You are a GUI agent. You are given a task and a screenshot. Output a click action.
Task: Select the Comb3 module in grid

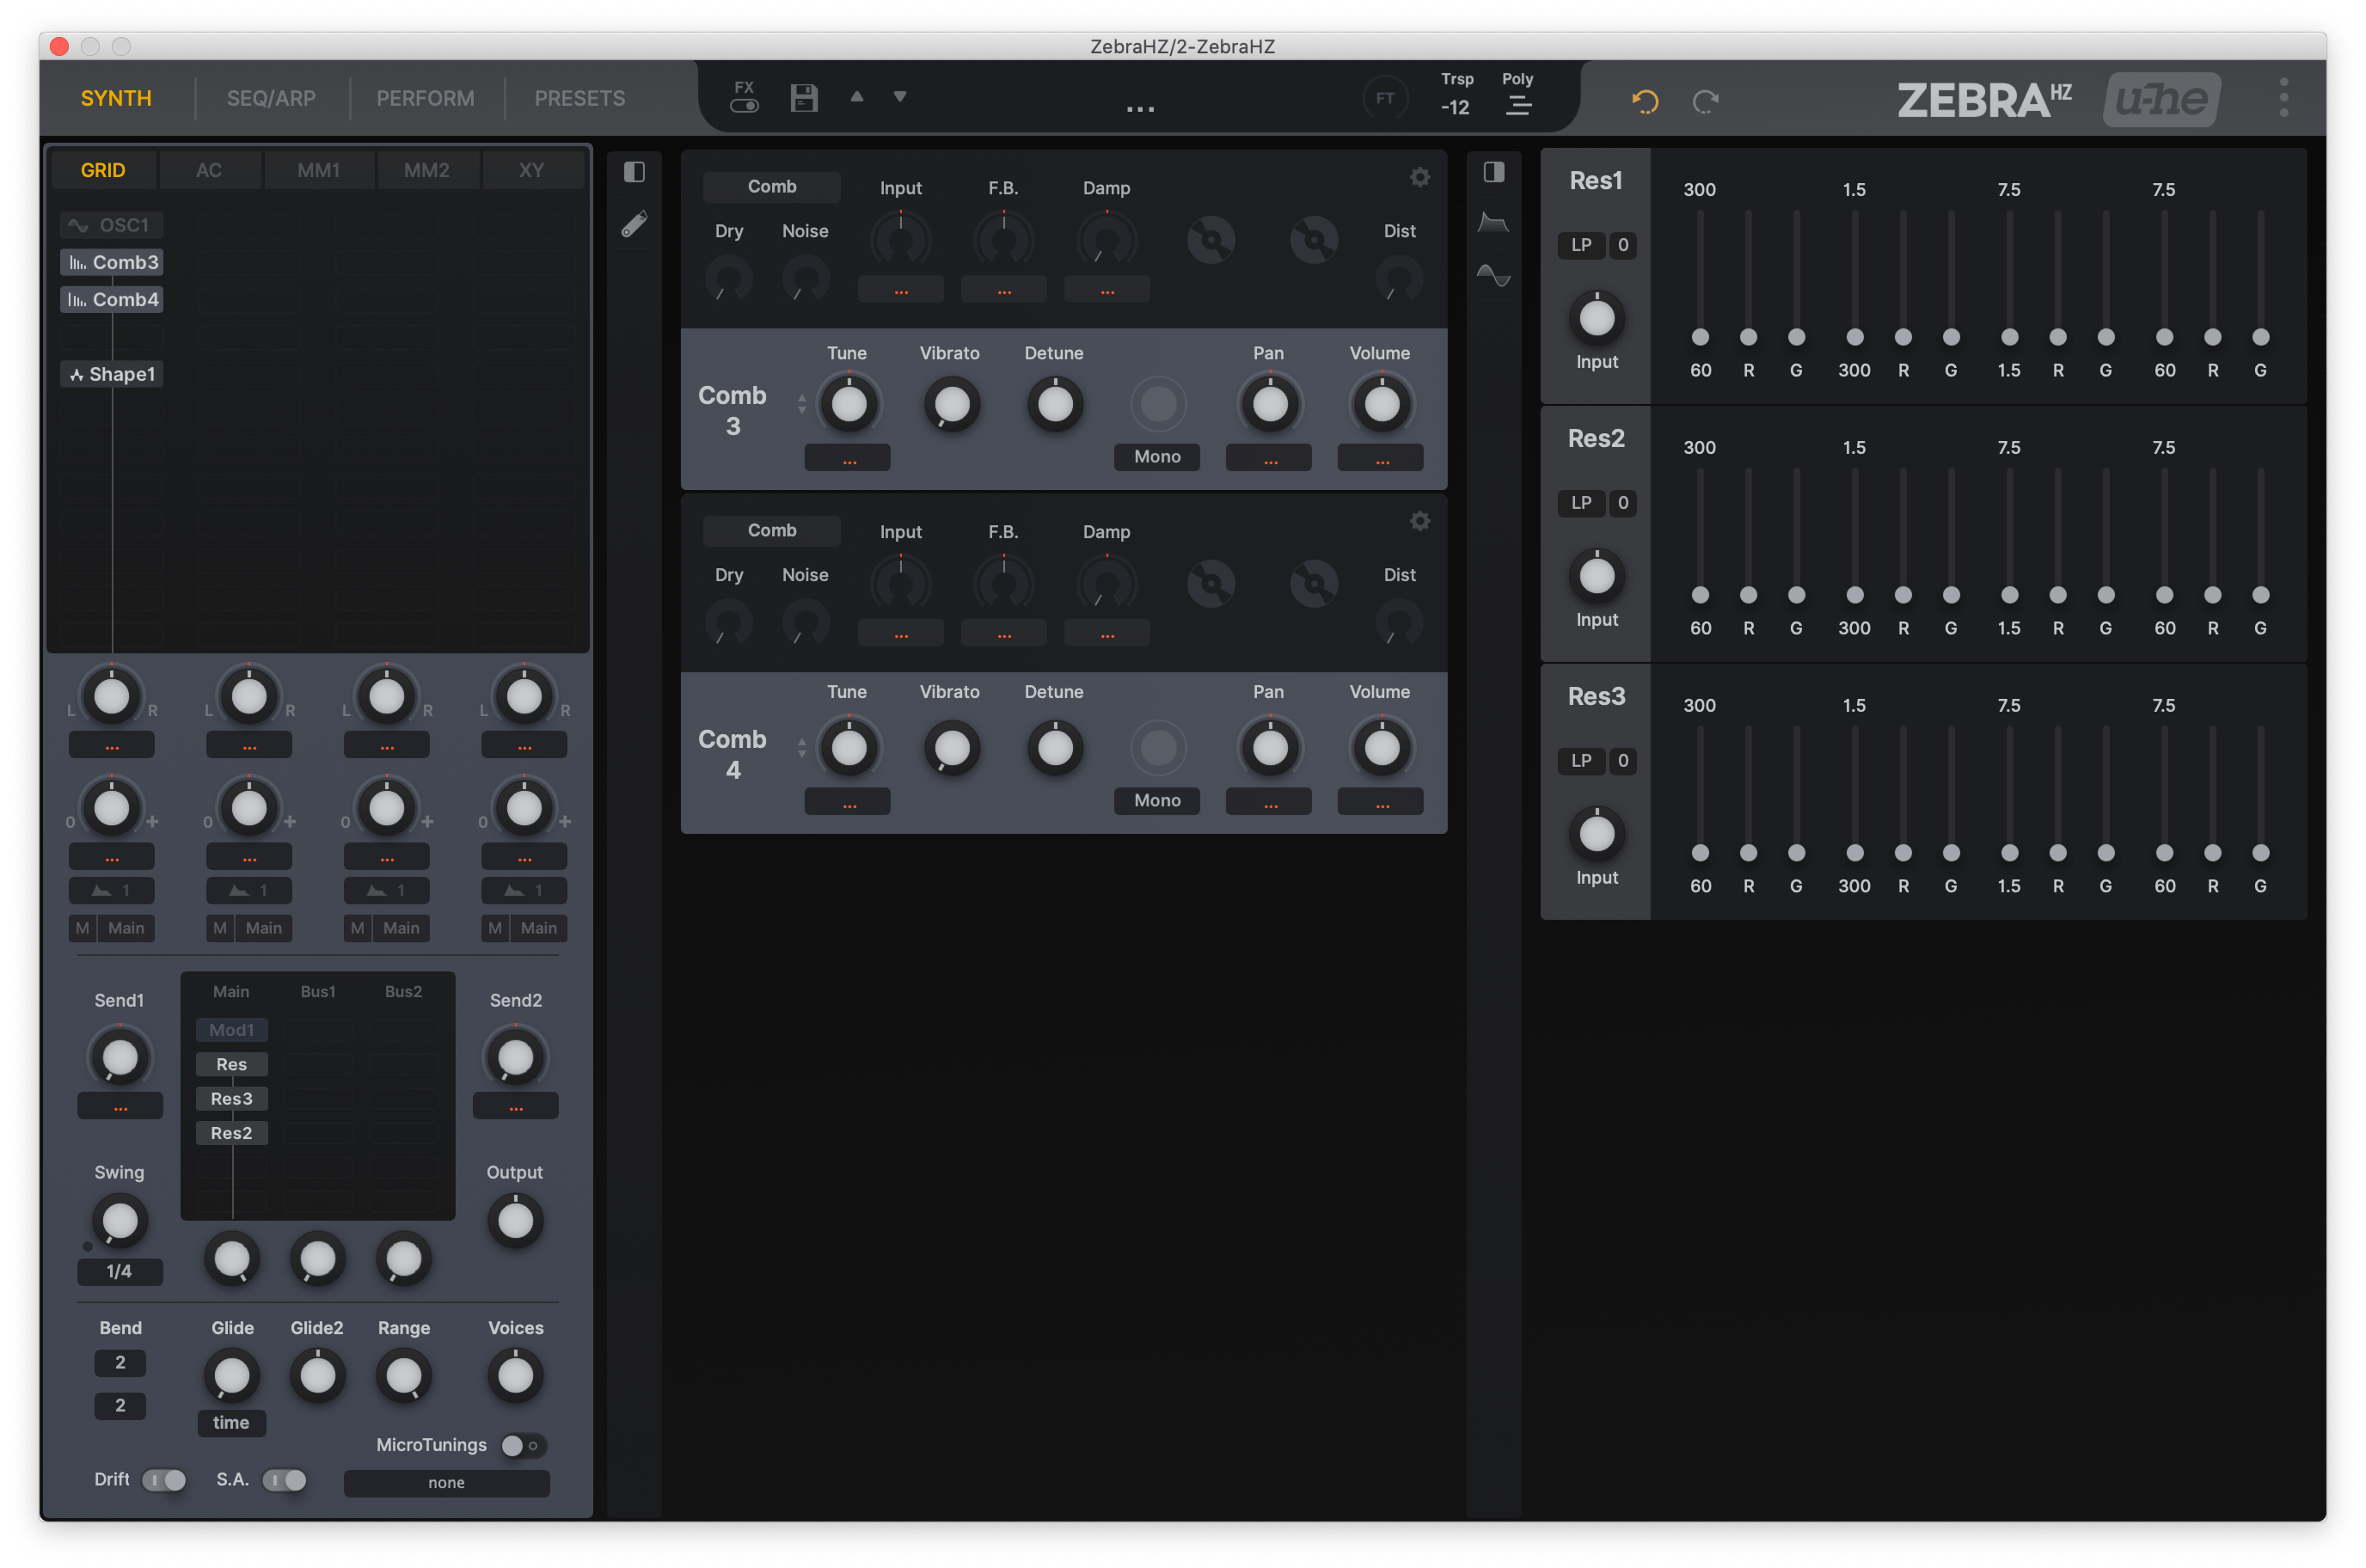[x=111, y=262]
